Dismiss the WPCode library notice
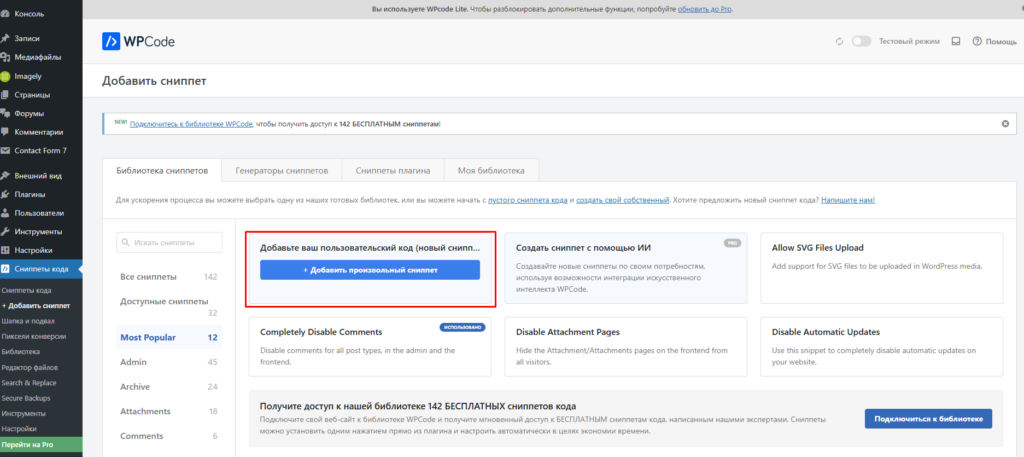The width and height of the screenshot is (1024, 457). pyautogui.click(x=1005, y=123)
